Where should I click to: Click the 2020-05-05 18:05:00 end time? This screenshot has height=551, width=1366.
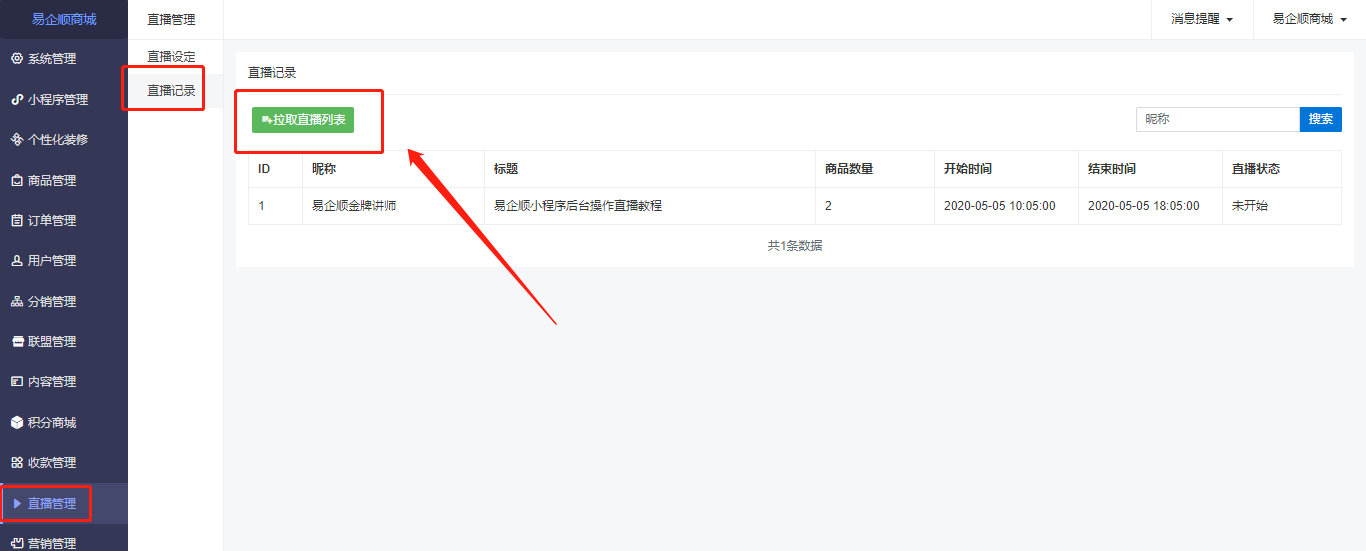(x=1144, y=206)
